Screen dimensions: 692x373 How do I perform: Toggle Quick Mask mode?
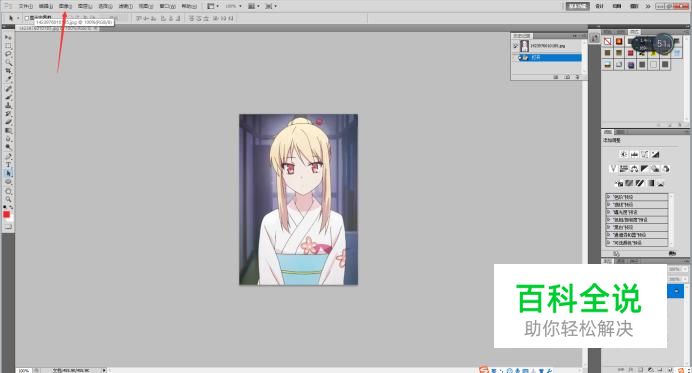point(8,227)
